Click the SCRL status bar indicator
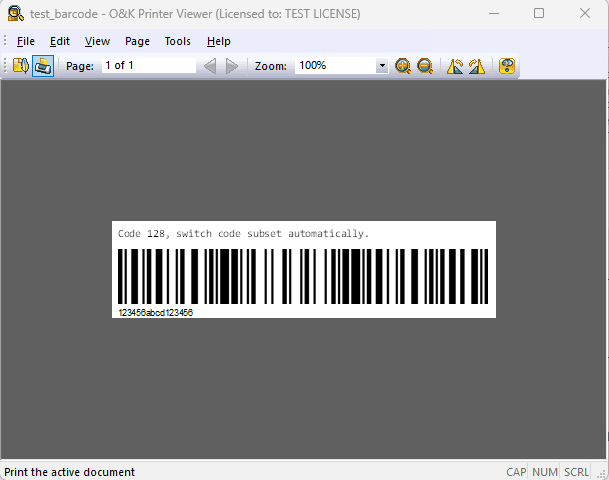 click(x=576, y=472)
